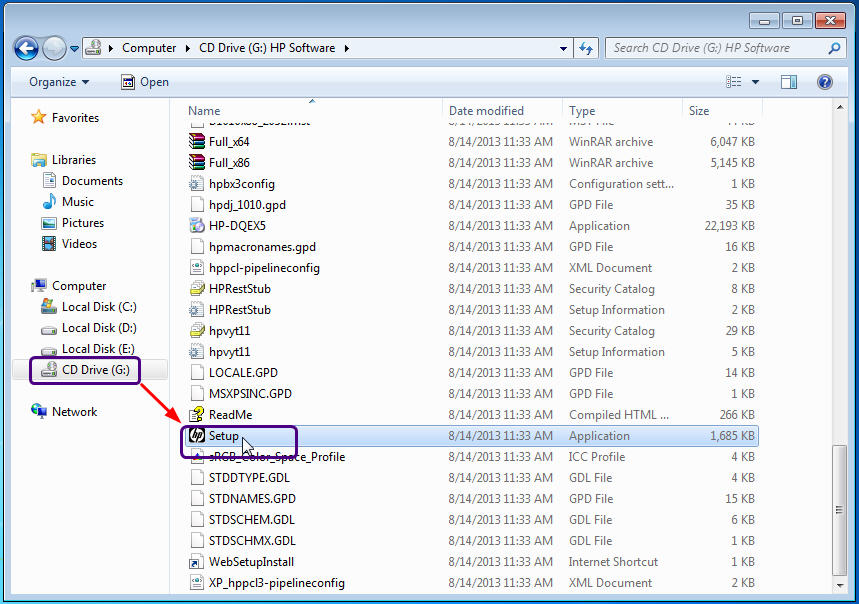Expand the view options dropdown arrow

pos(755,82)
